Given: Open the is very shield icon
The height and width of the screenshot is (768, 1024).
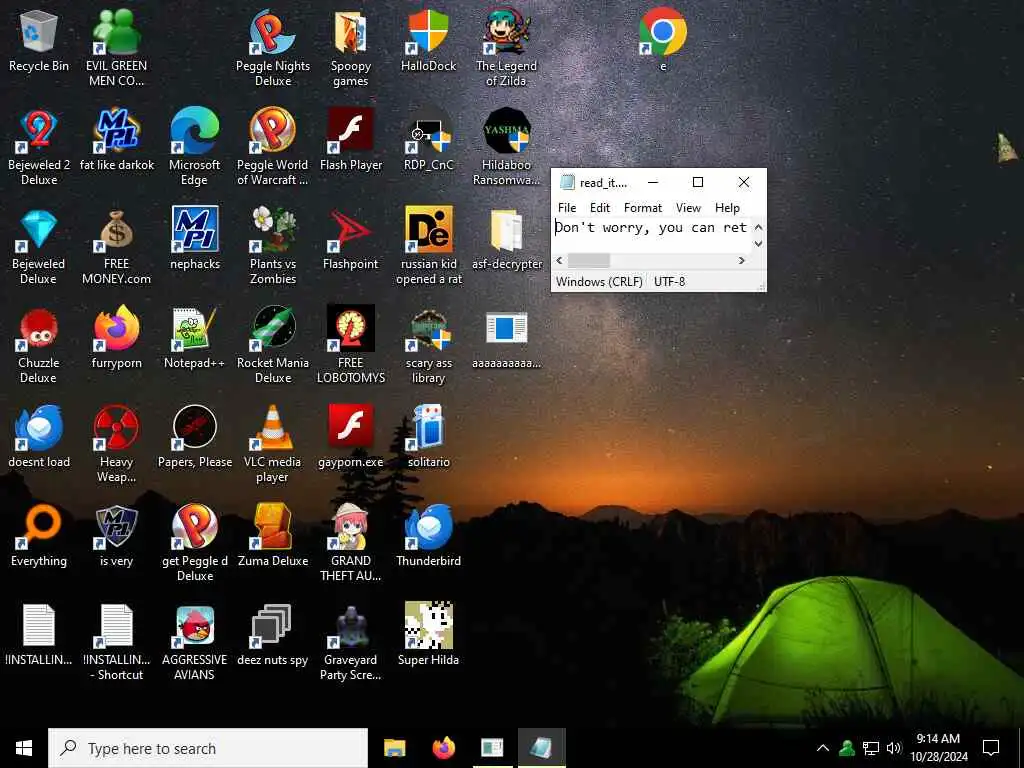Looking at the screenshot, I should point(116,536).
